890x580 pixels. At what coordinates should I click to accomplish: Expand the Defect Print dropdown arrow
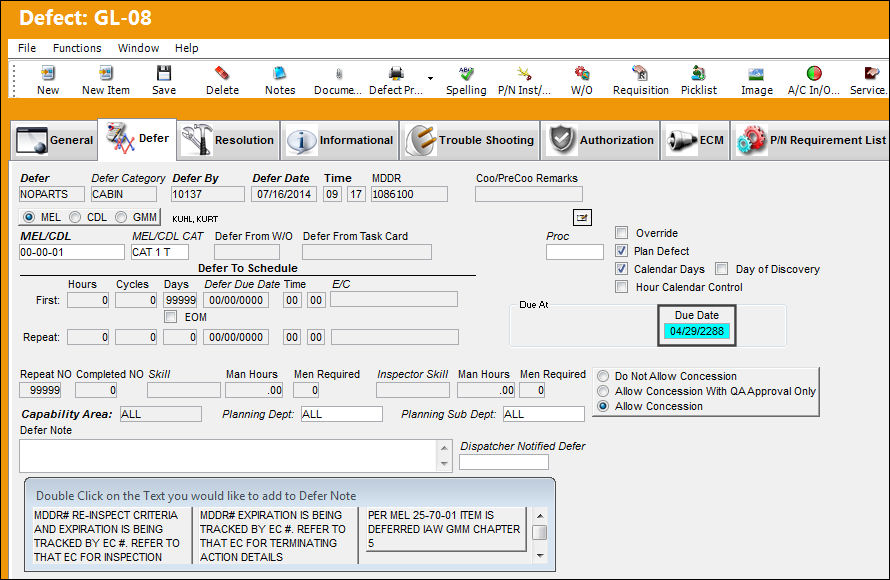[x=430, y=78]
